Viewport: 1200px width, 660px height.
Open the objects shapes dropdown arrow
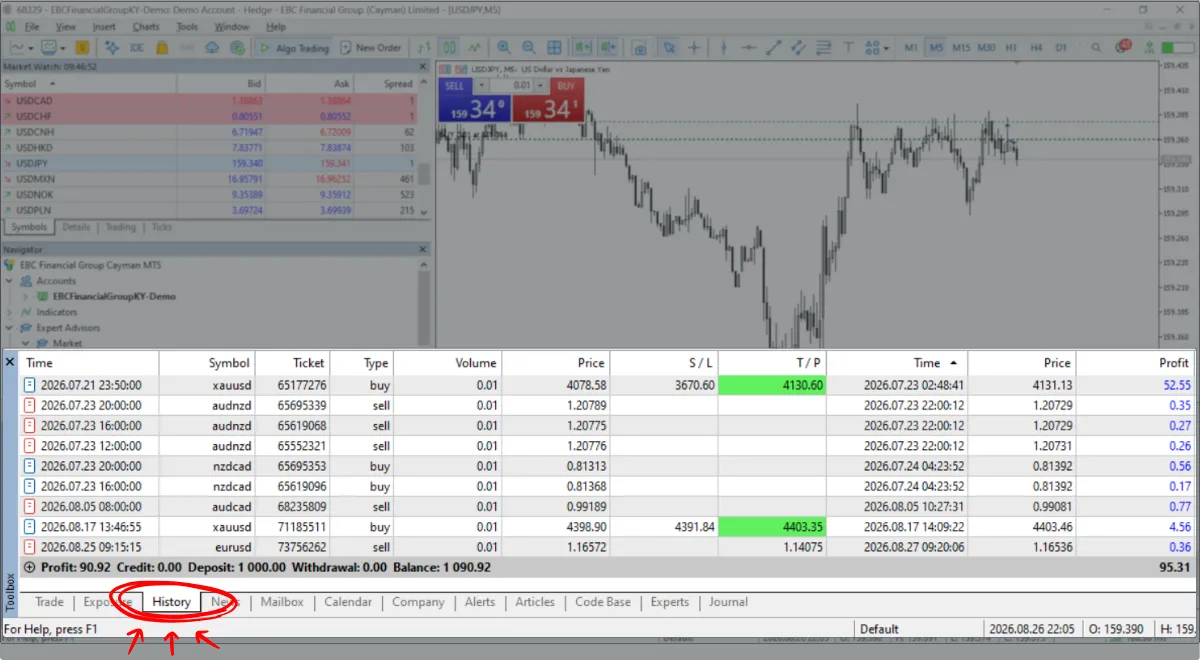(886, 47)
